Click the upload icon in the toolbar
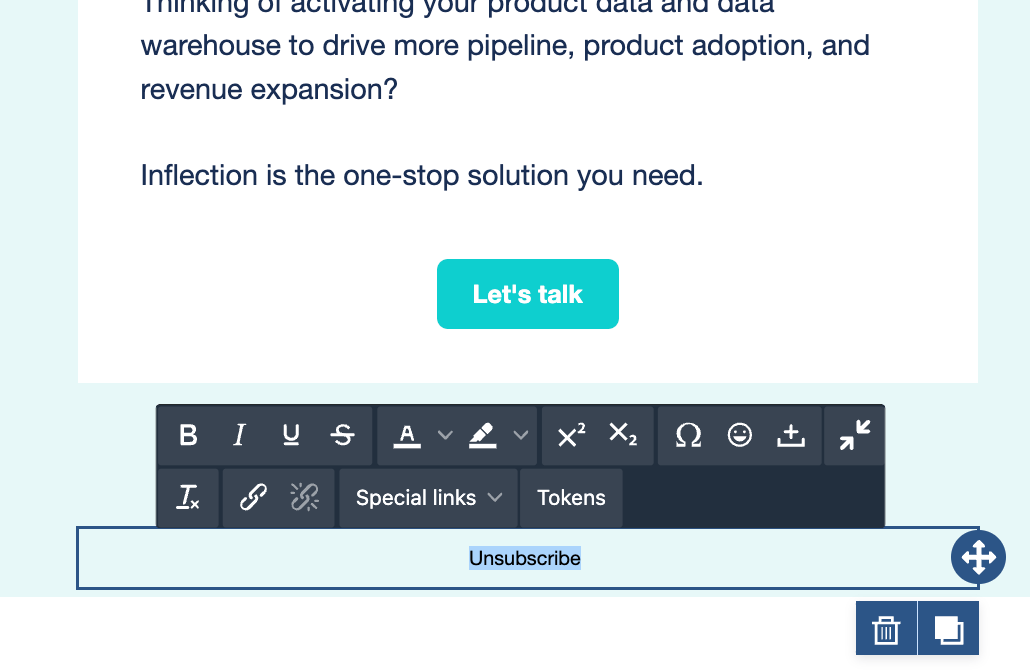The height and width of the screenshot is (670, 1030). click(x=791, y=435)
